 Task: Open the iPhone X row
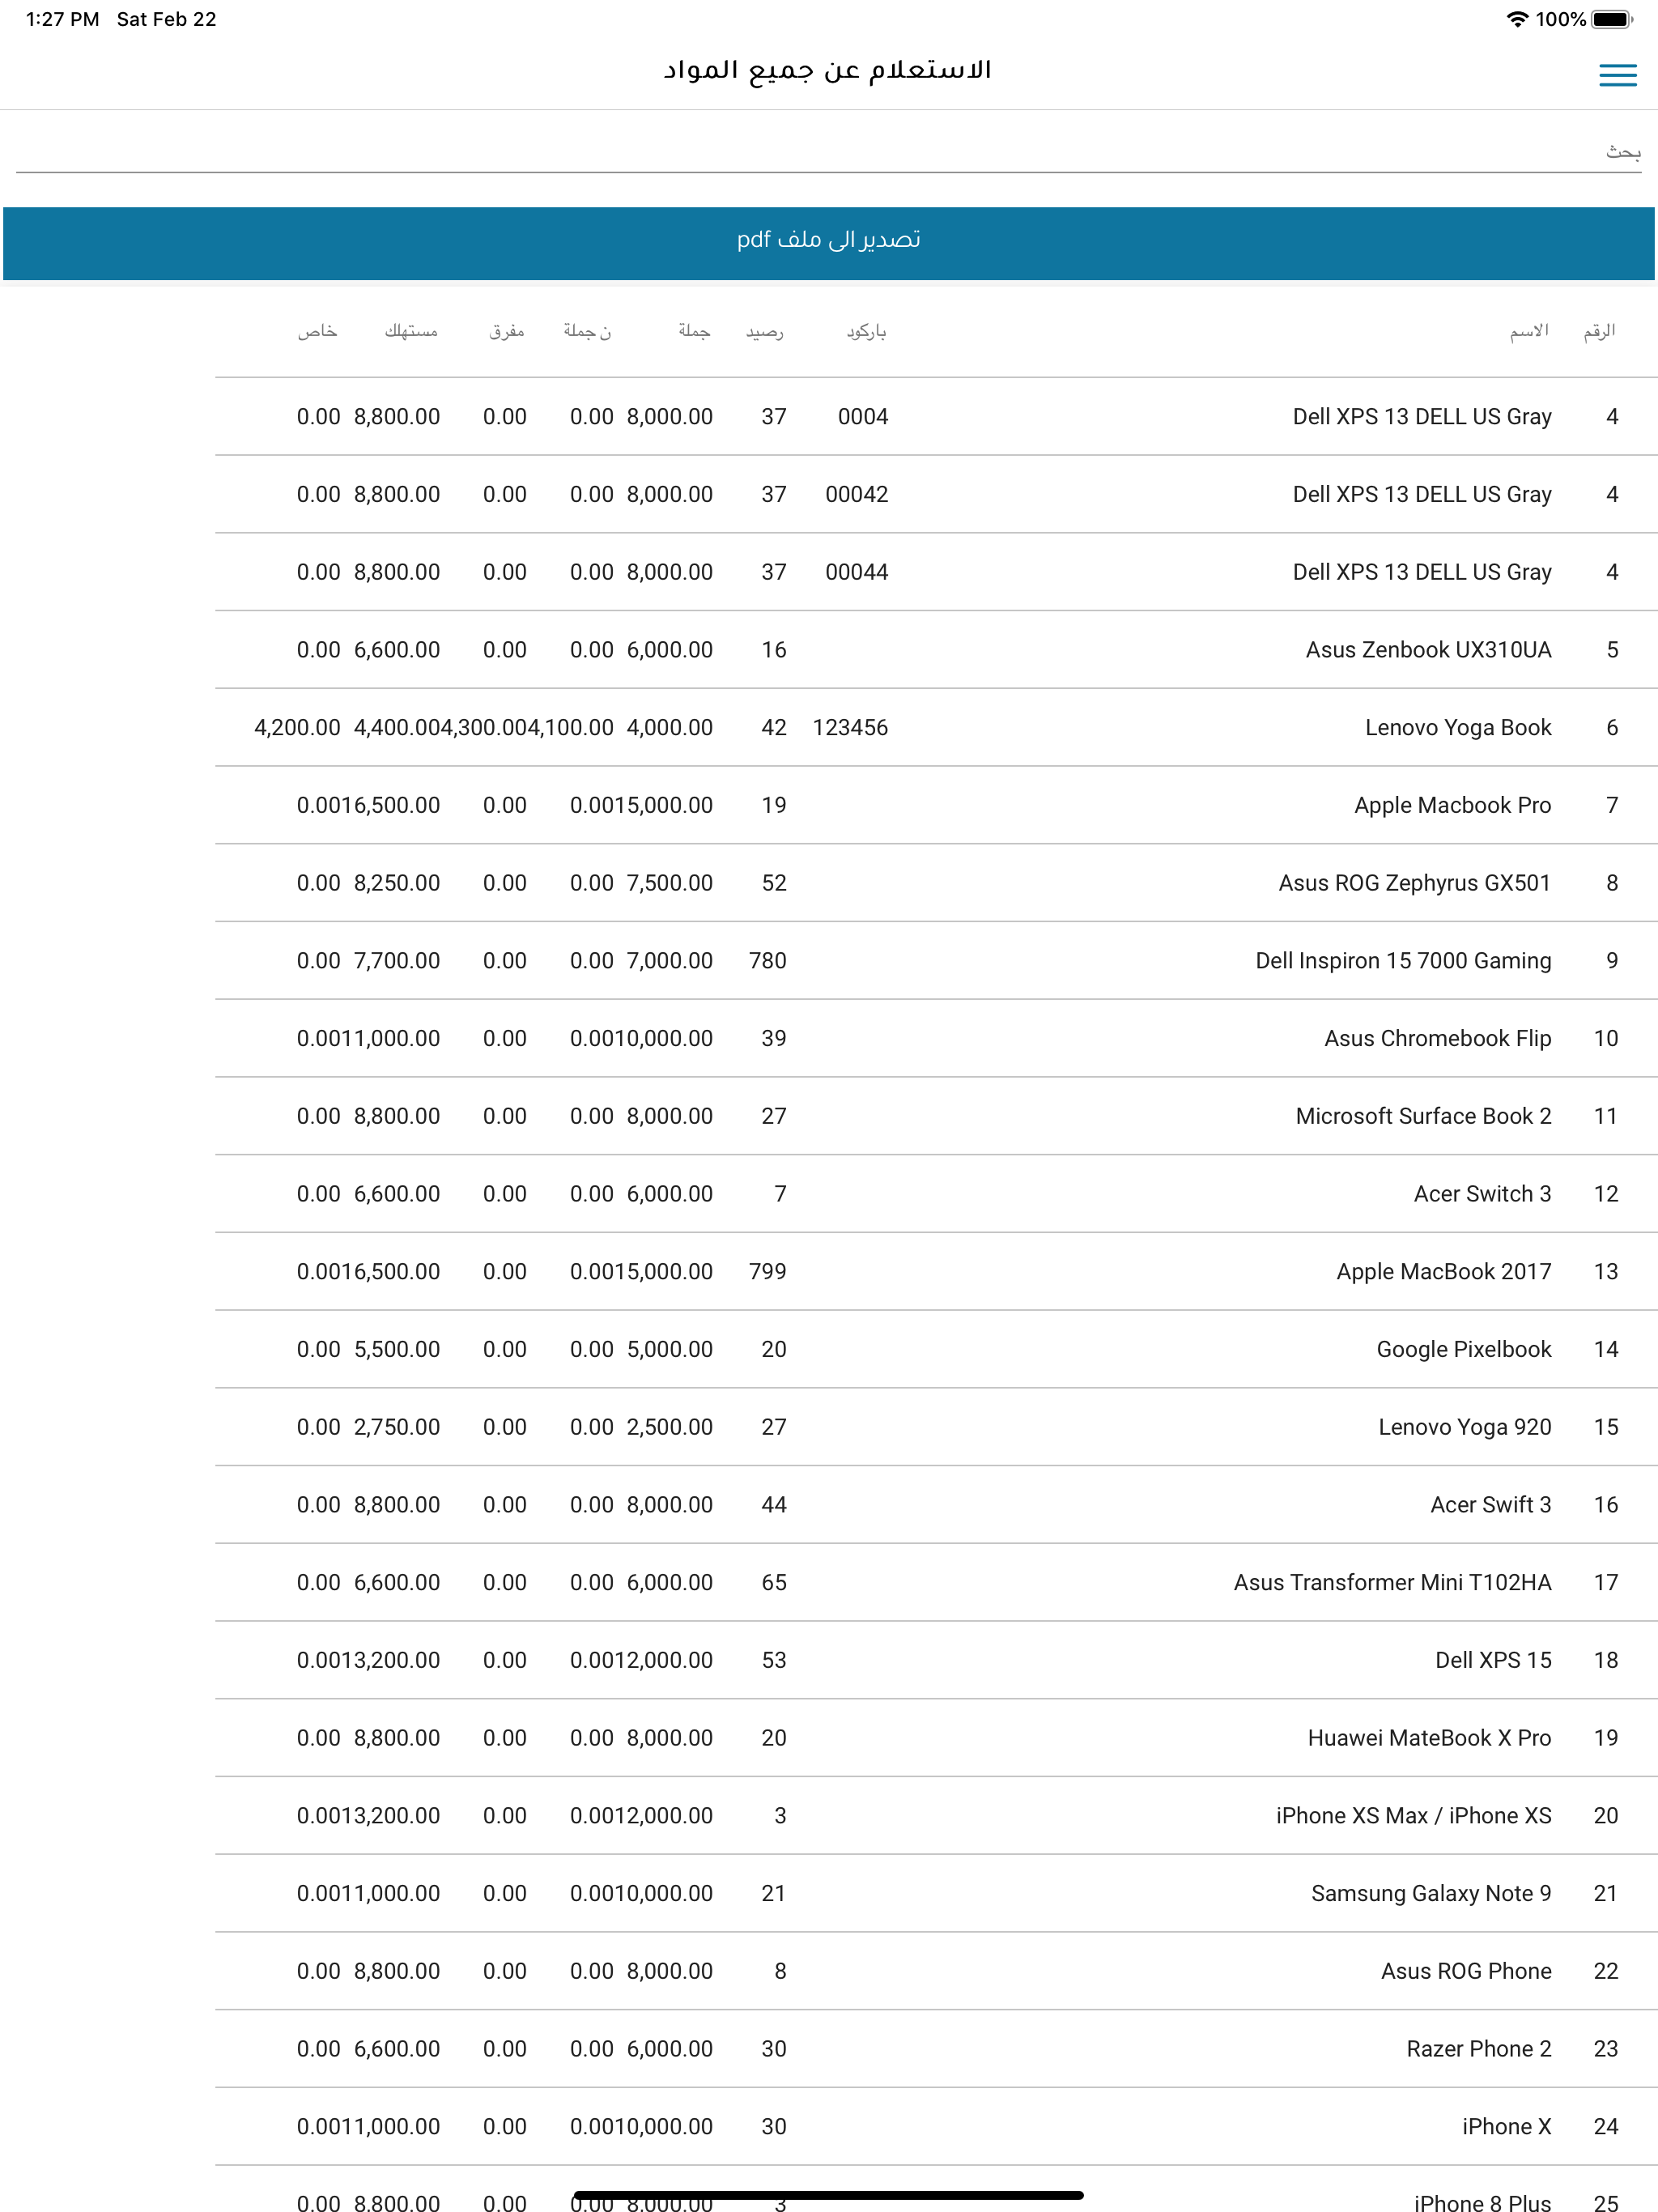(936, 2127)
